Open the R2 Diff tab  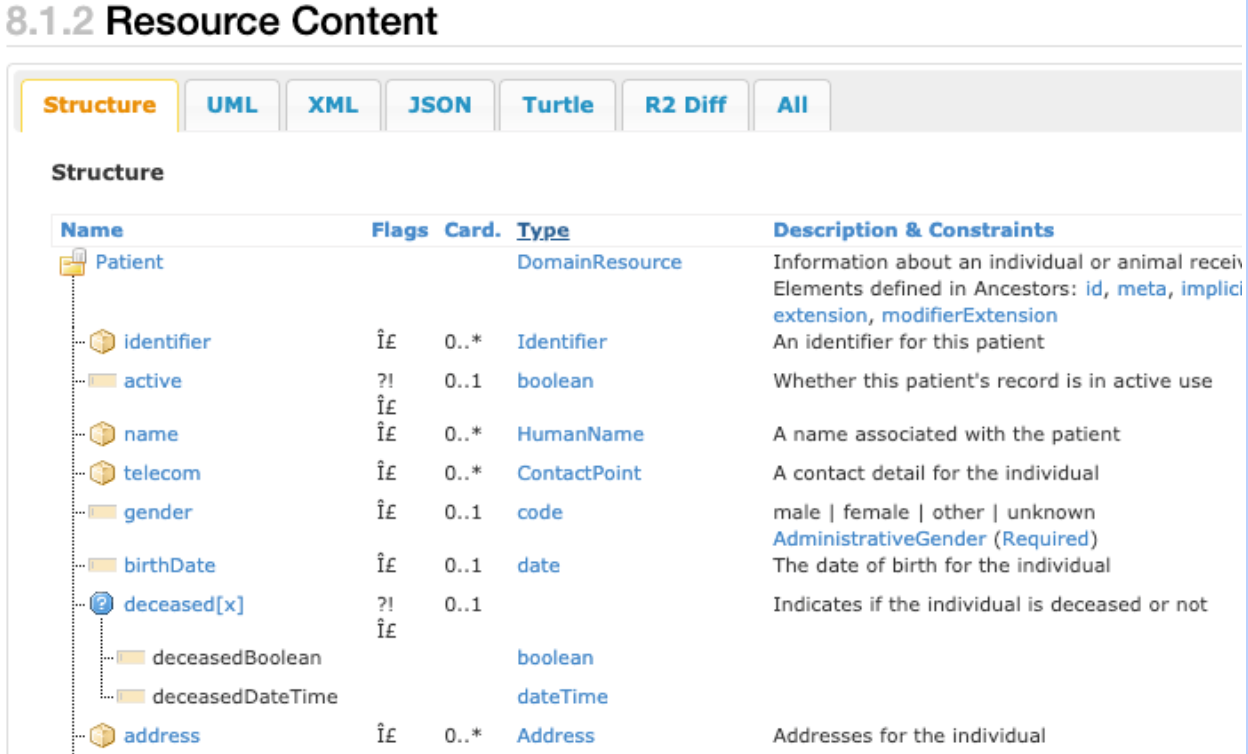click(685, 106)
